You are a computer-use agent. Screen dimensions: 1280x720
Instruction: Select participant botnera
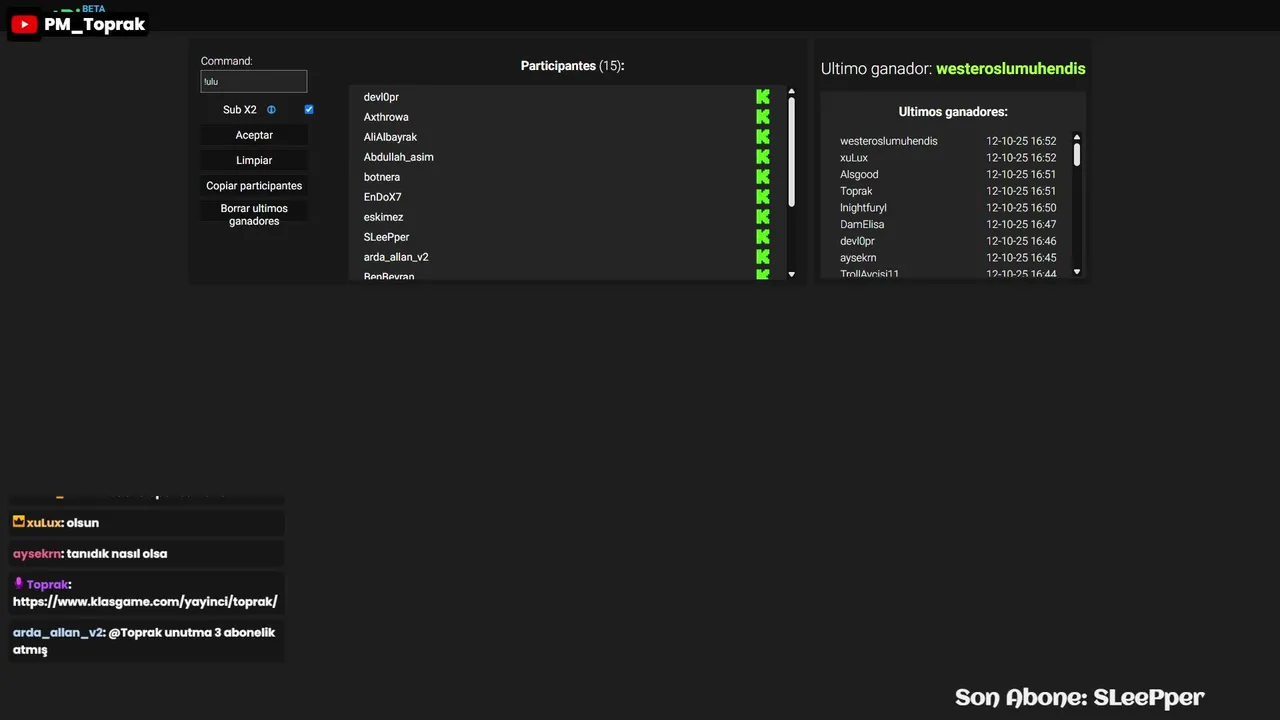tap(382, 177)
